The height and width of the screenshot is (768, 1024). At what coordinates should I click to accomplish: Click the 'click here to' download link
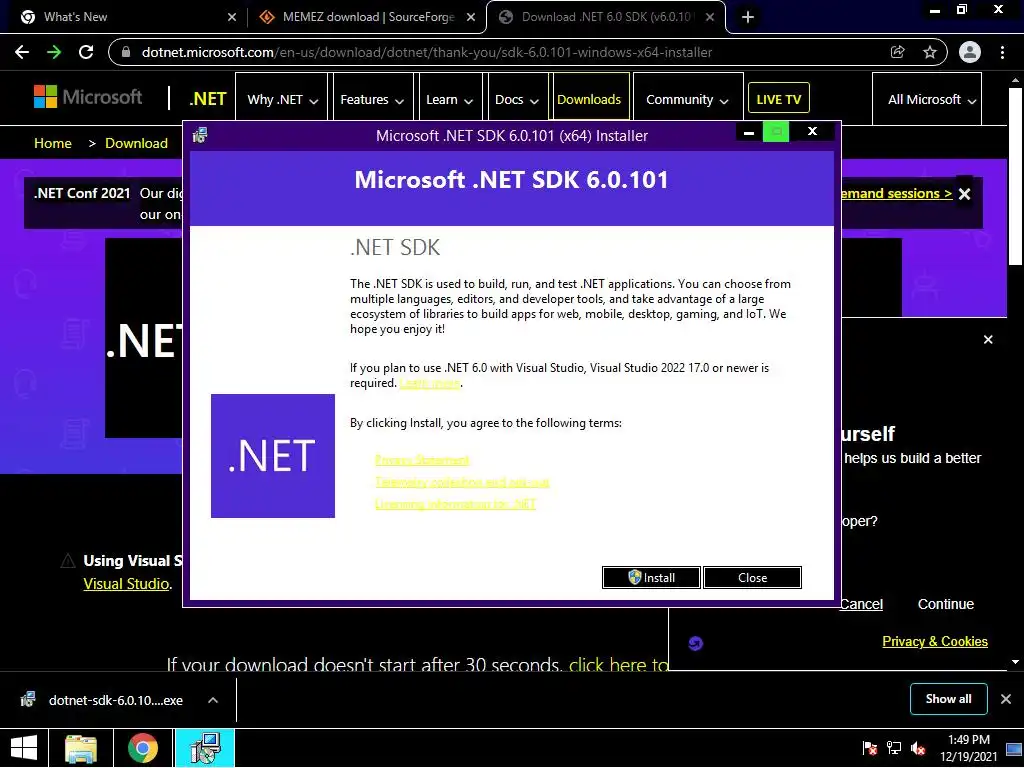[x=618, y=665]
